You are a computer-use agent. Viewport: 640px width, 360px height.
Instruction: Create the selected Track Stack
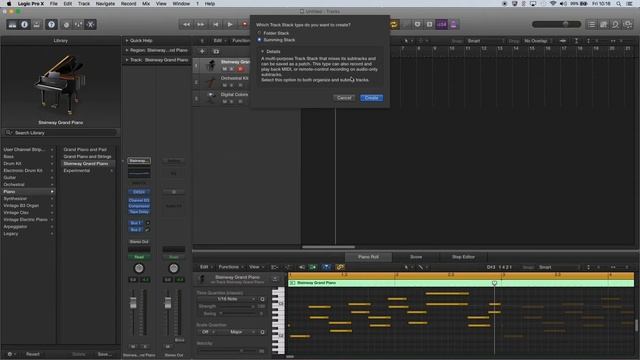coord(371,98)
